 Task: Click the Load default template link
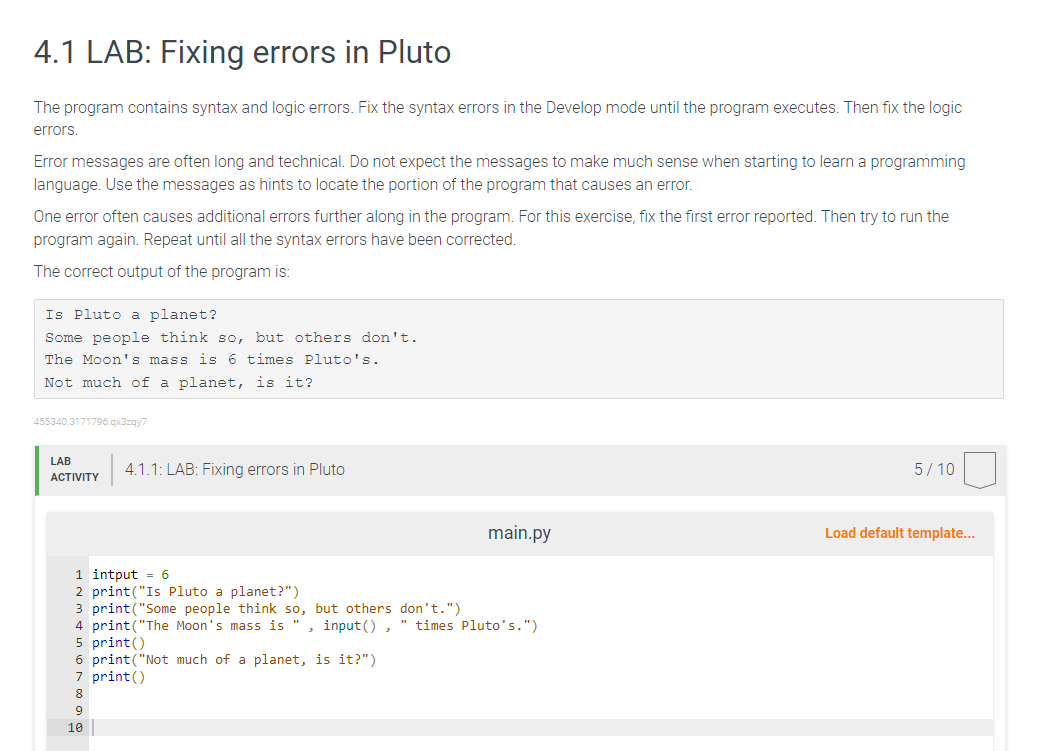[899, 533]
